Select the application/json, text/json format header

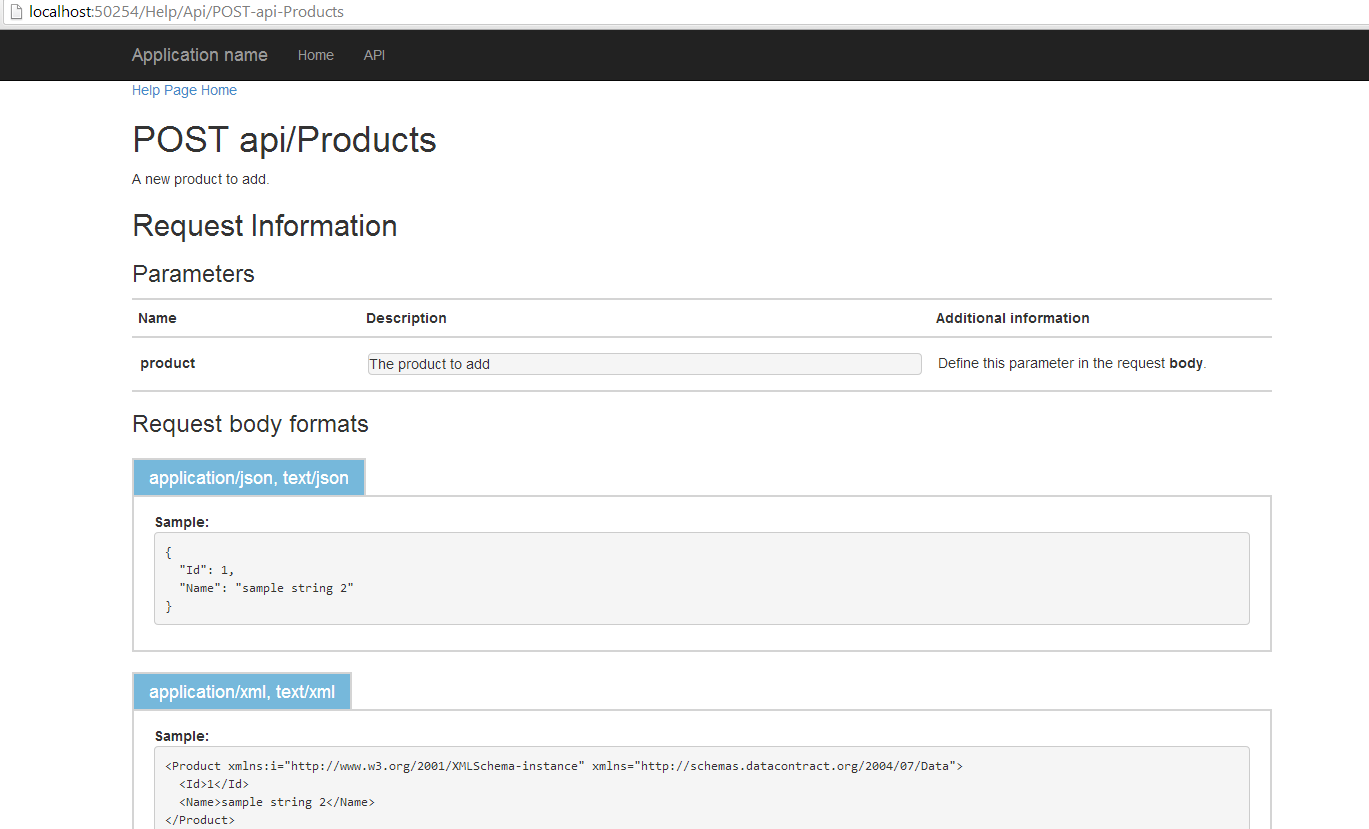tap(248, 477)
